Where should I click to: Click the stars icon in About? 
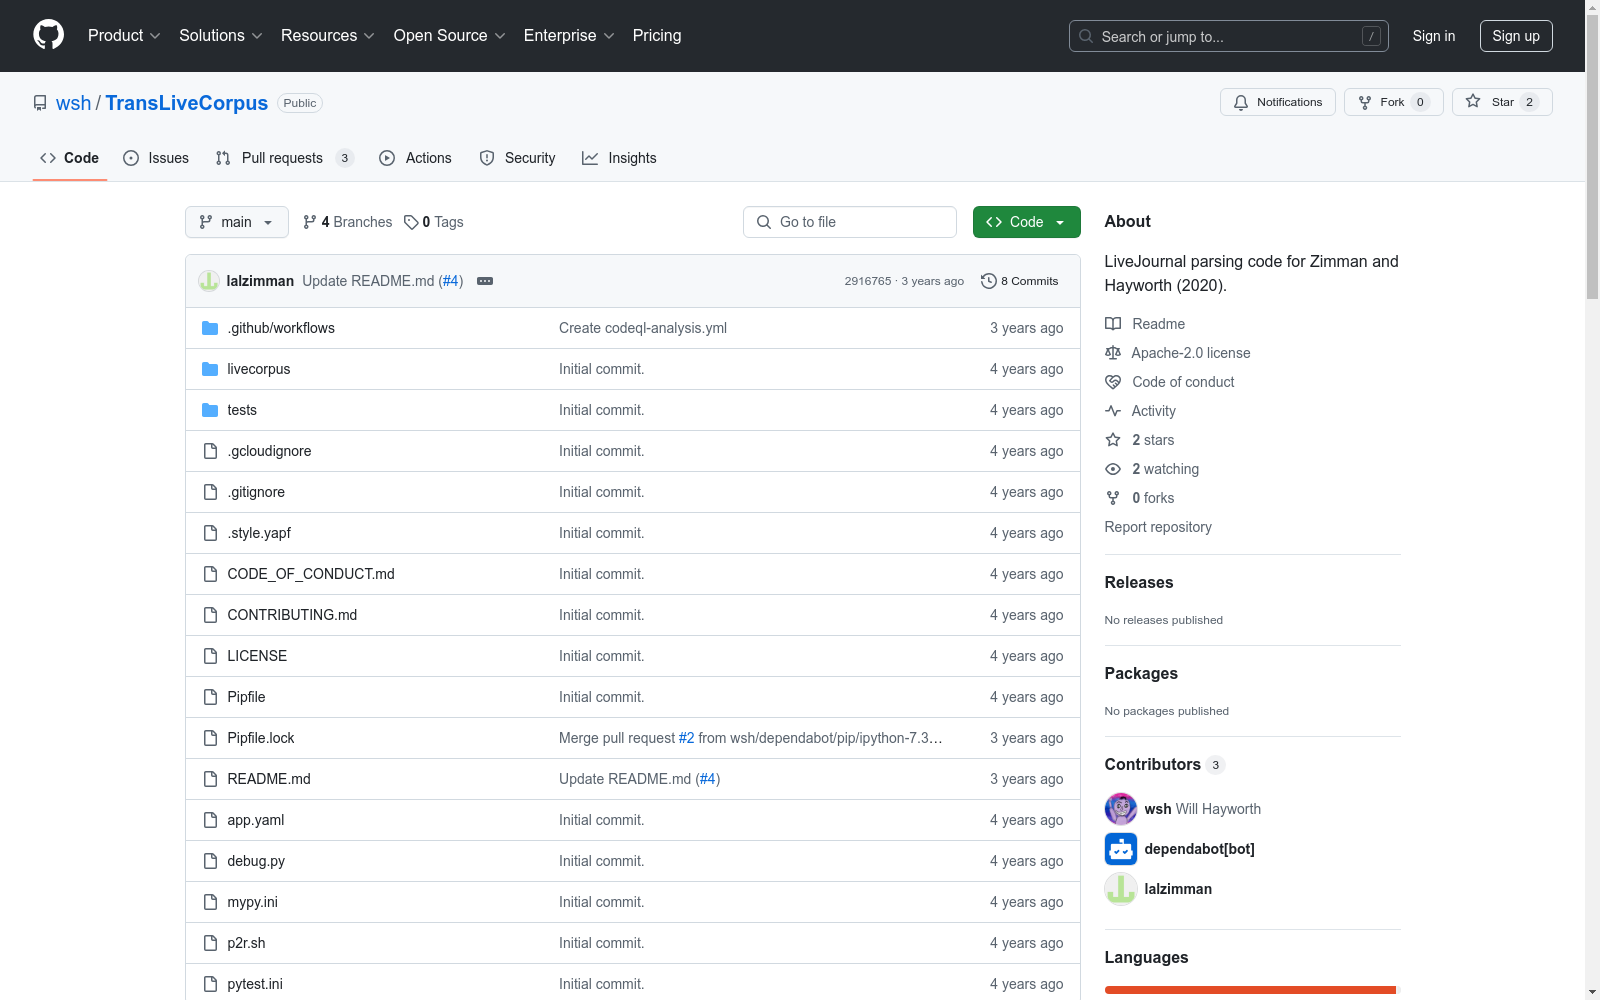(1113, 440)
